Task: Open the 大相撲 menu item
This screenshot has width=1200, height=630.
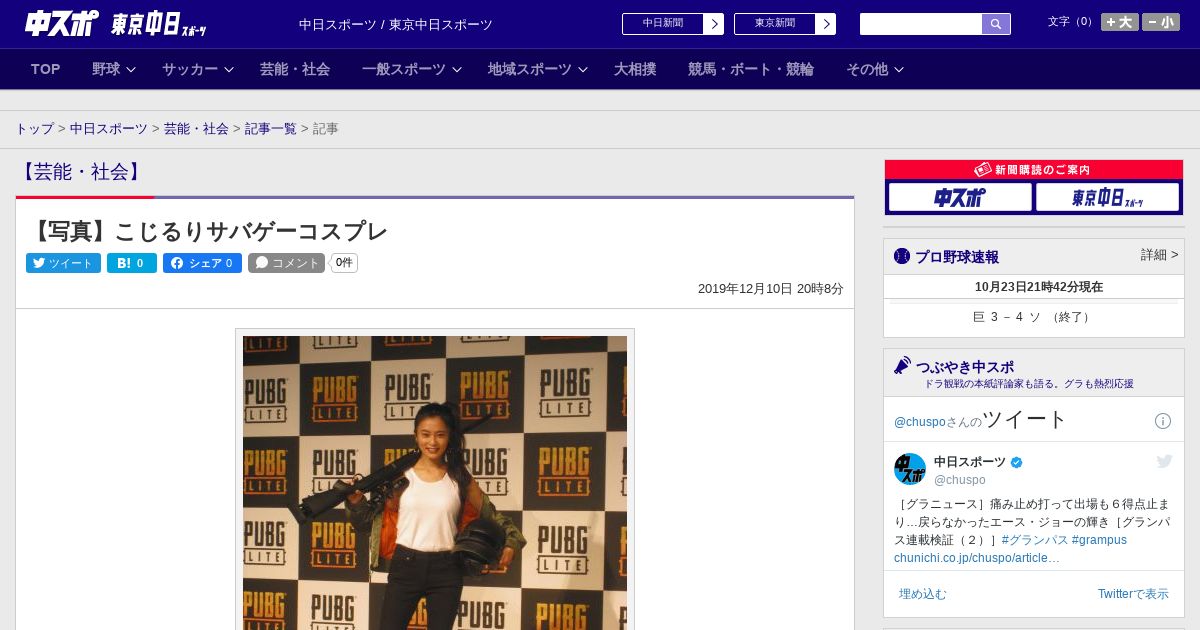Action: (635, 69)
